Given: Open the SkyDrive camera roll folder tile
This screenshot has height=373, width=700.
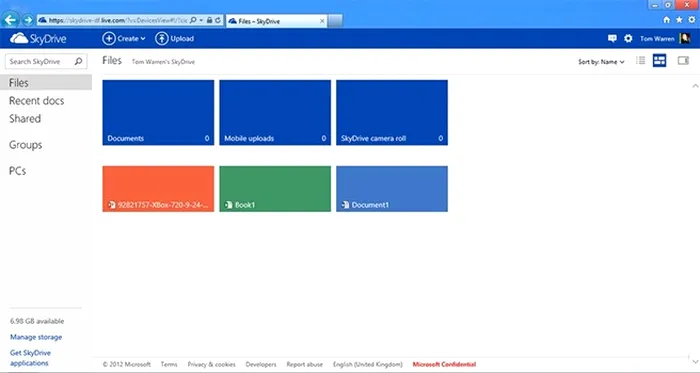Looking at the screenshot, I should [392, 112].
